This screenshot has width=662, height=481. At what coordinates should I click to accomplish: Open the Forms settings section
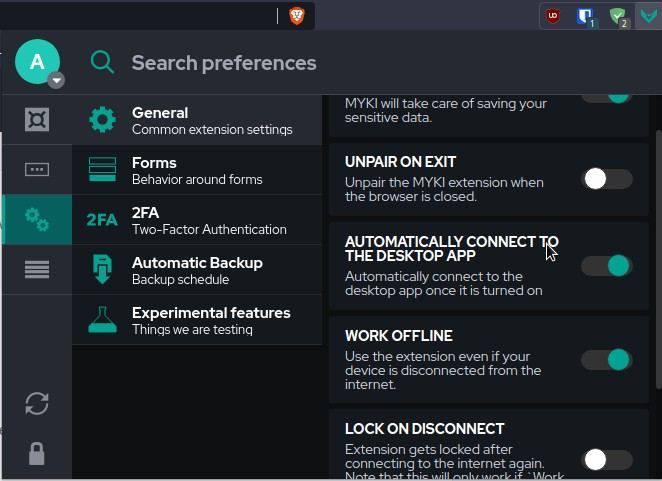pos(197,170)
